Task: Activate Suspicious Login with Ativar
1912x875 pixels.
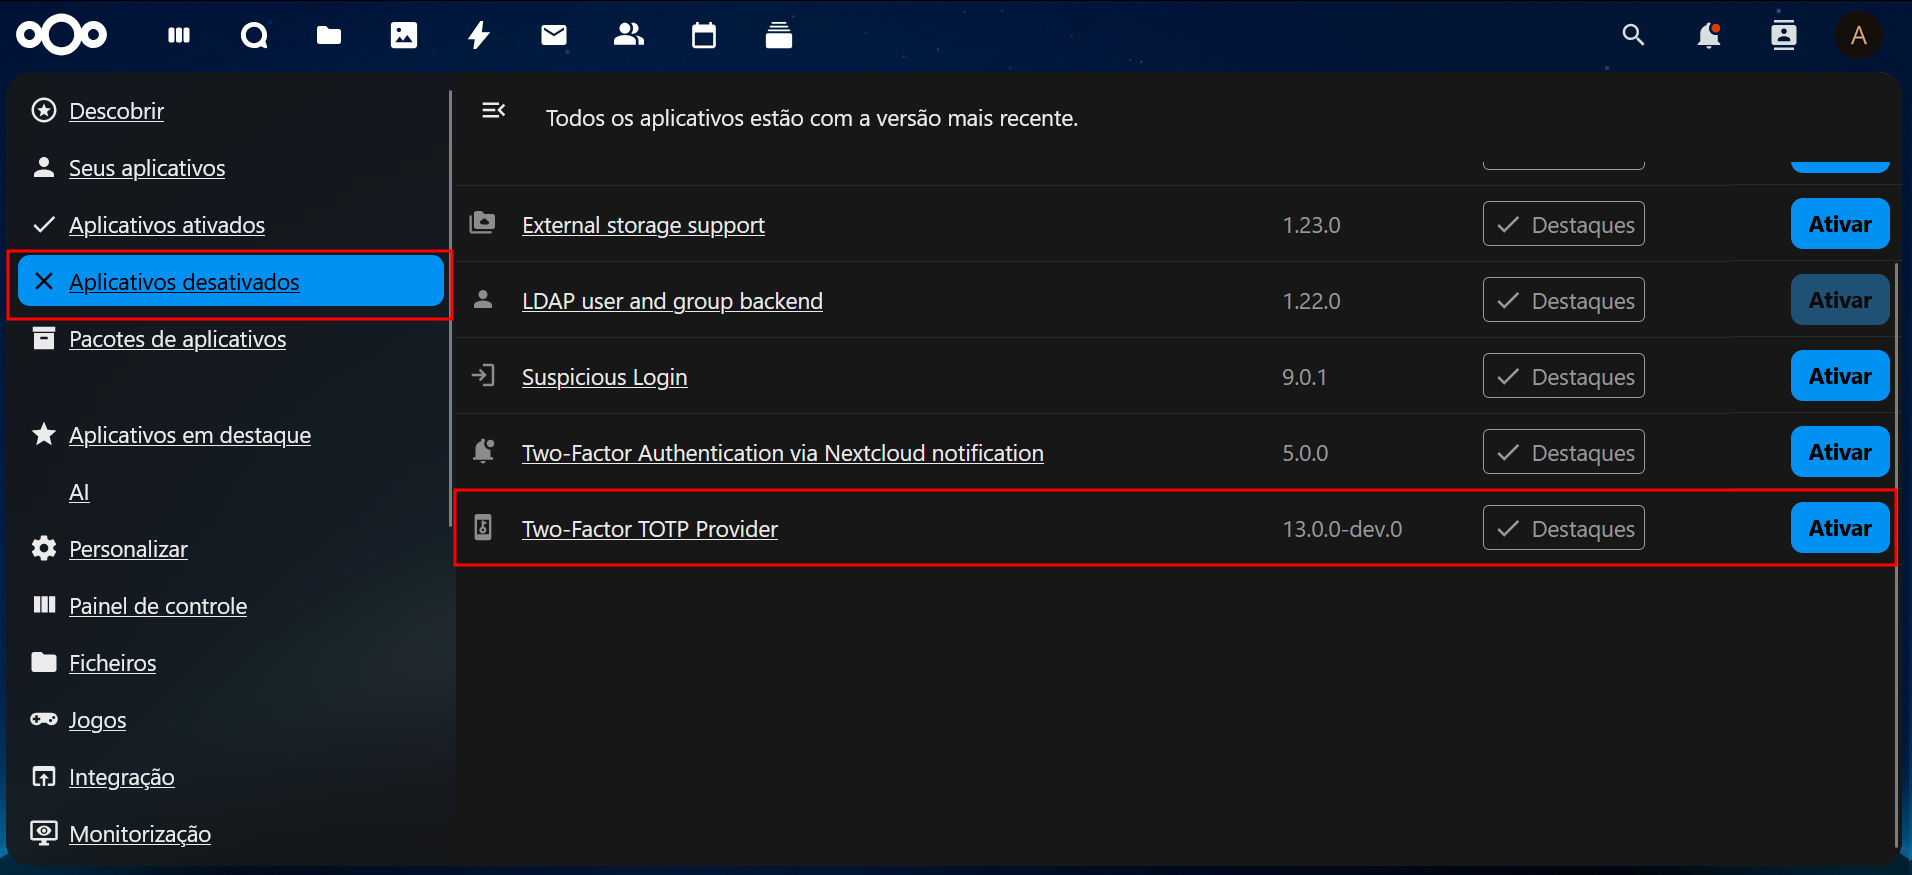Action: coord(1840,376)
